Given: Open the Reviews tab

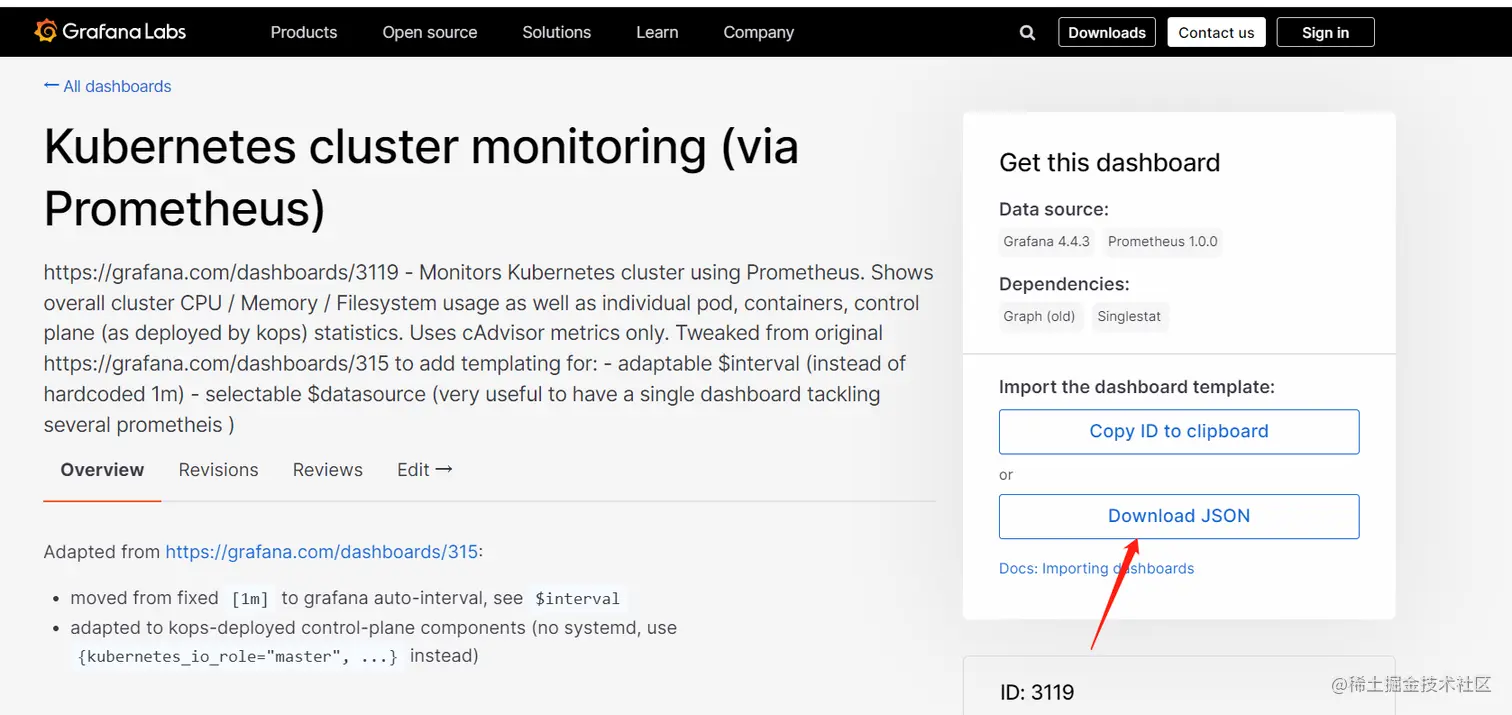Looking at the screenshot, I should point(327,470).
